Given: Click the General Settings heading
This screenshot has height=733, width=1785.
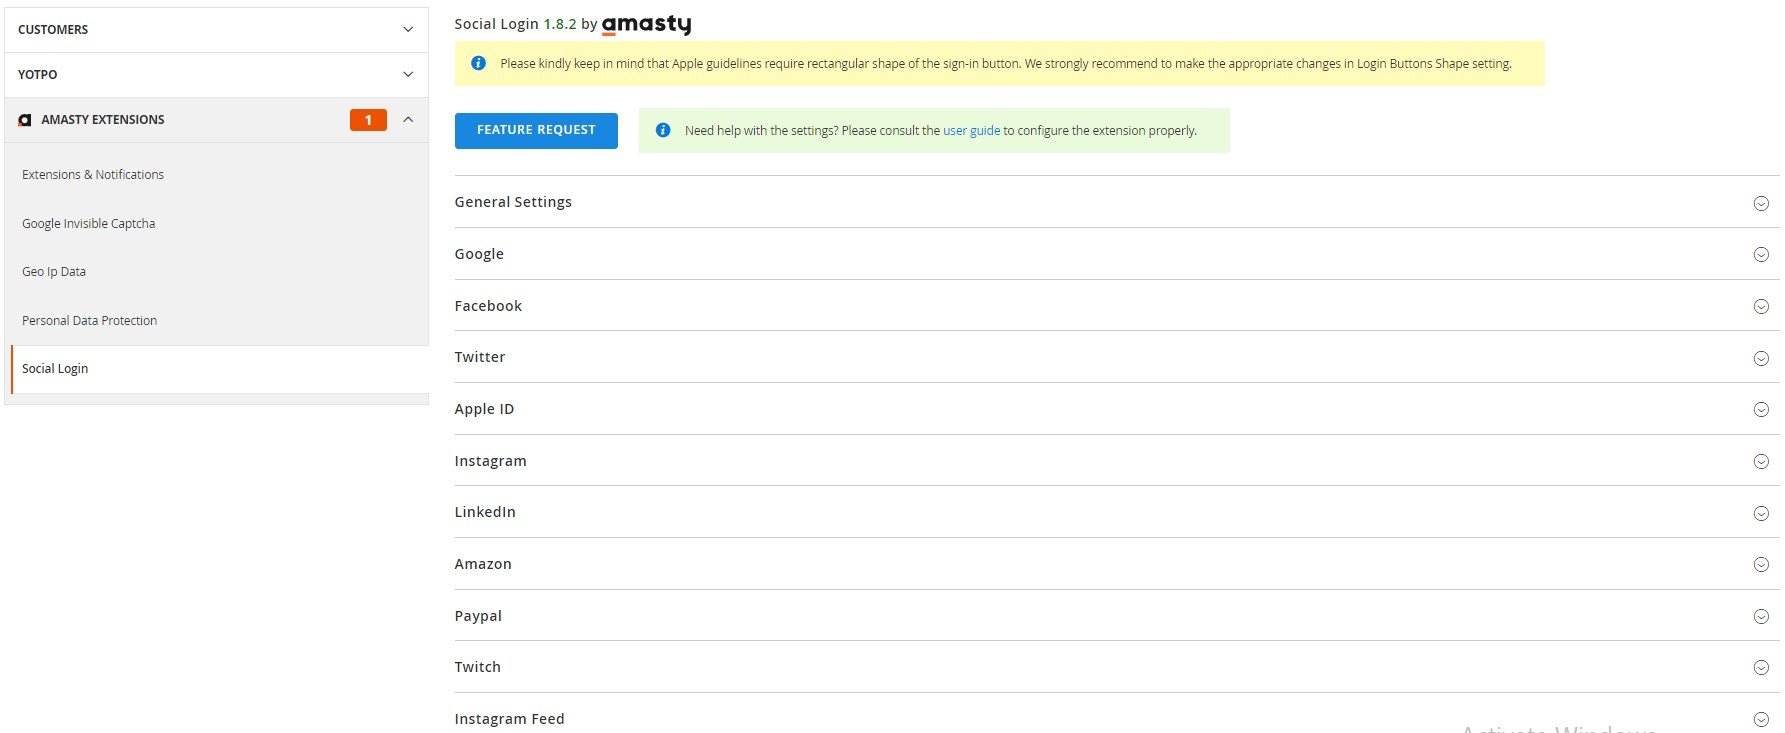Looking at the screenshot, I should [513, 202].
